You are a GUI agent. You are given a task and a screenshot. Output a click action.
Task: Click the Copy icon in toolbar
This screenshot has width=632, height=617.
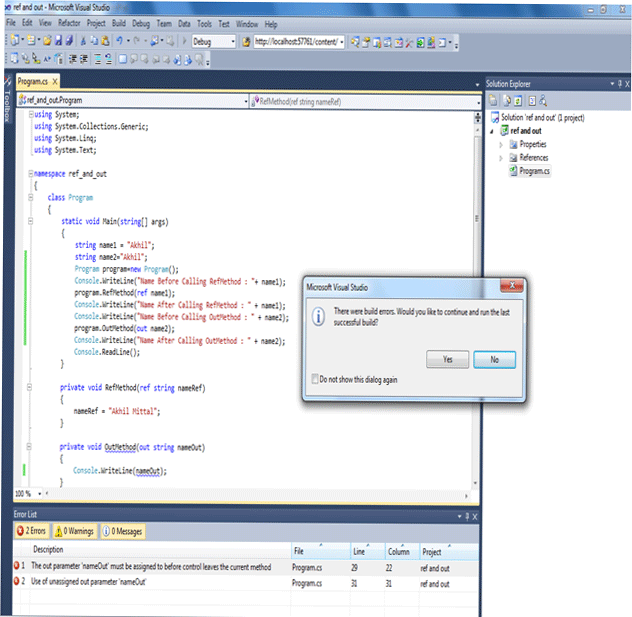point(94,41)
